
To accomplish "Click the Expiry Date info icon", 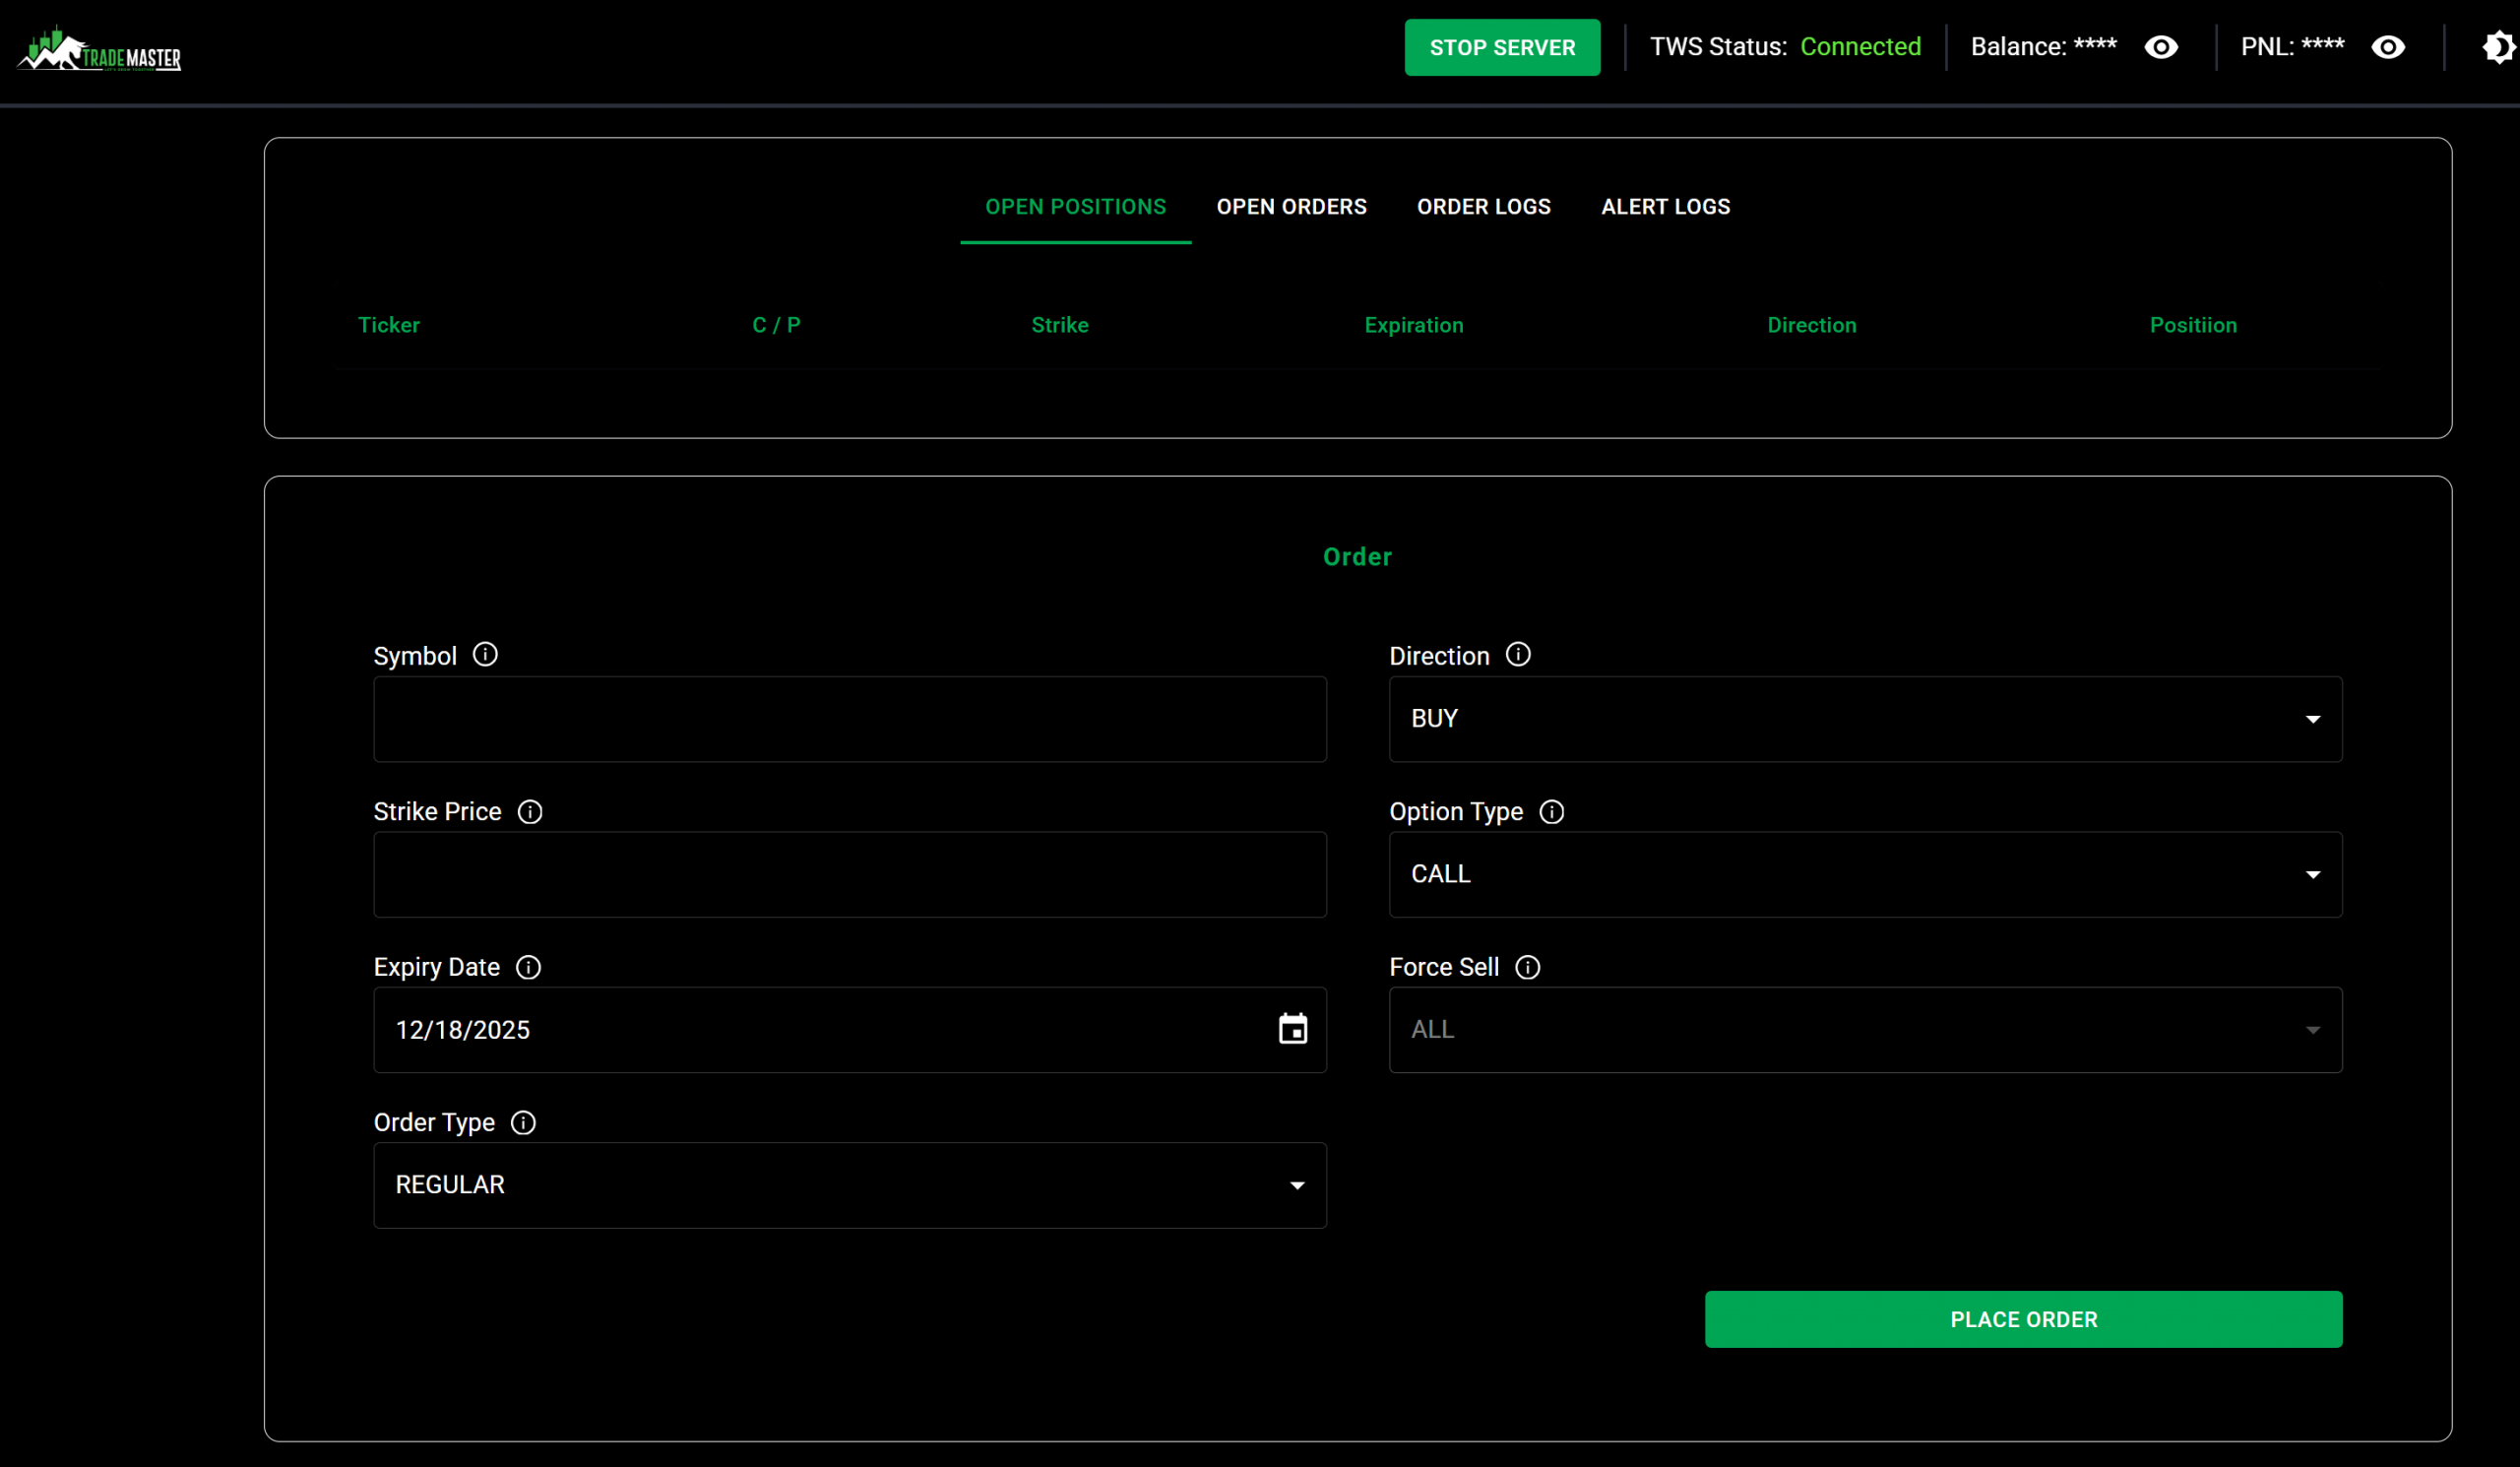I will [x=528, y=967].
